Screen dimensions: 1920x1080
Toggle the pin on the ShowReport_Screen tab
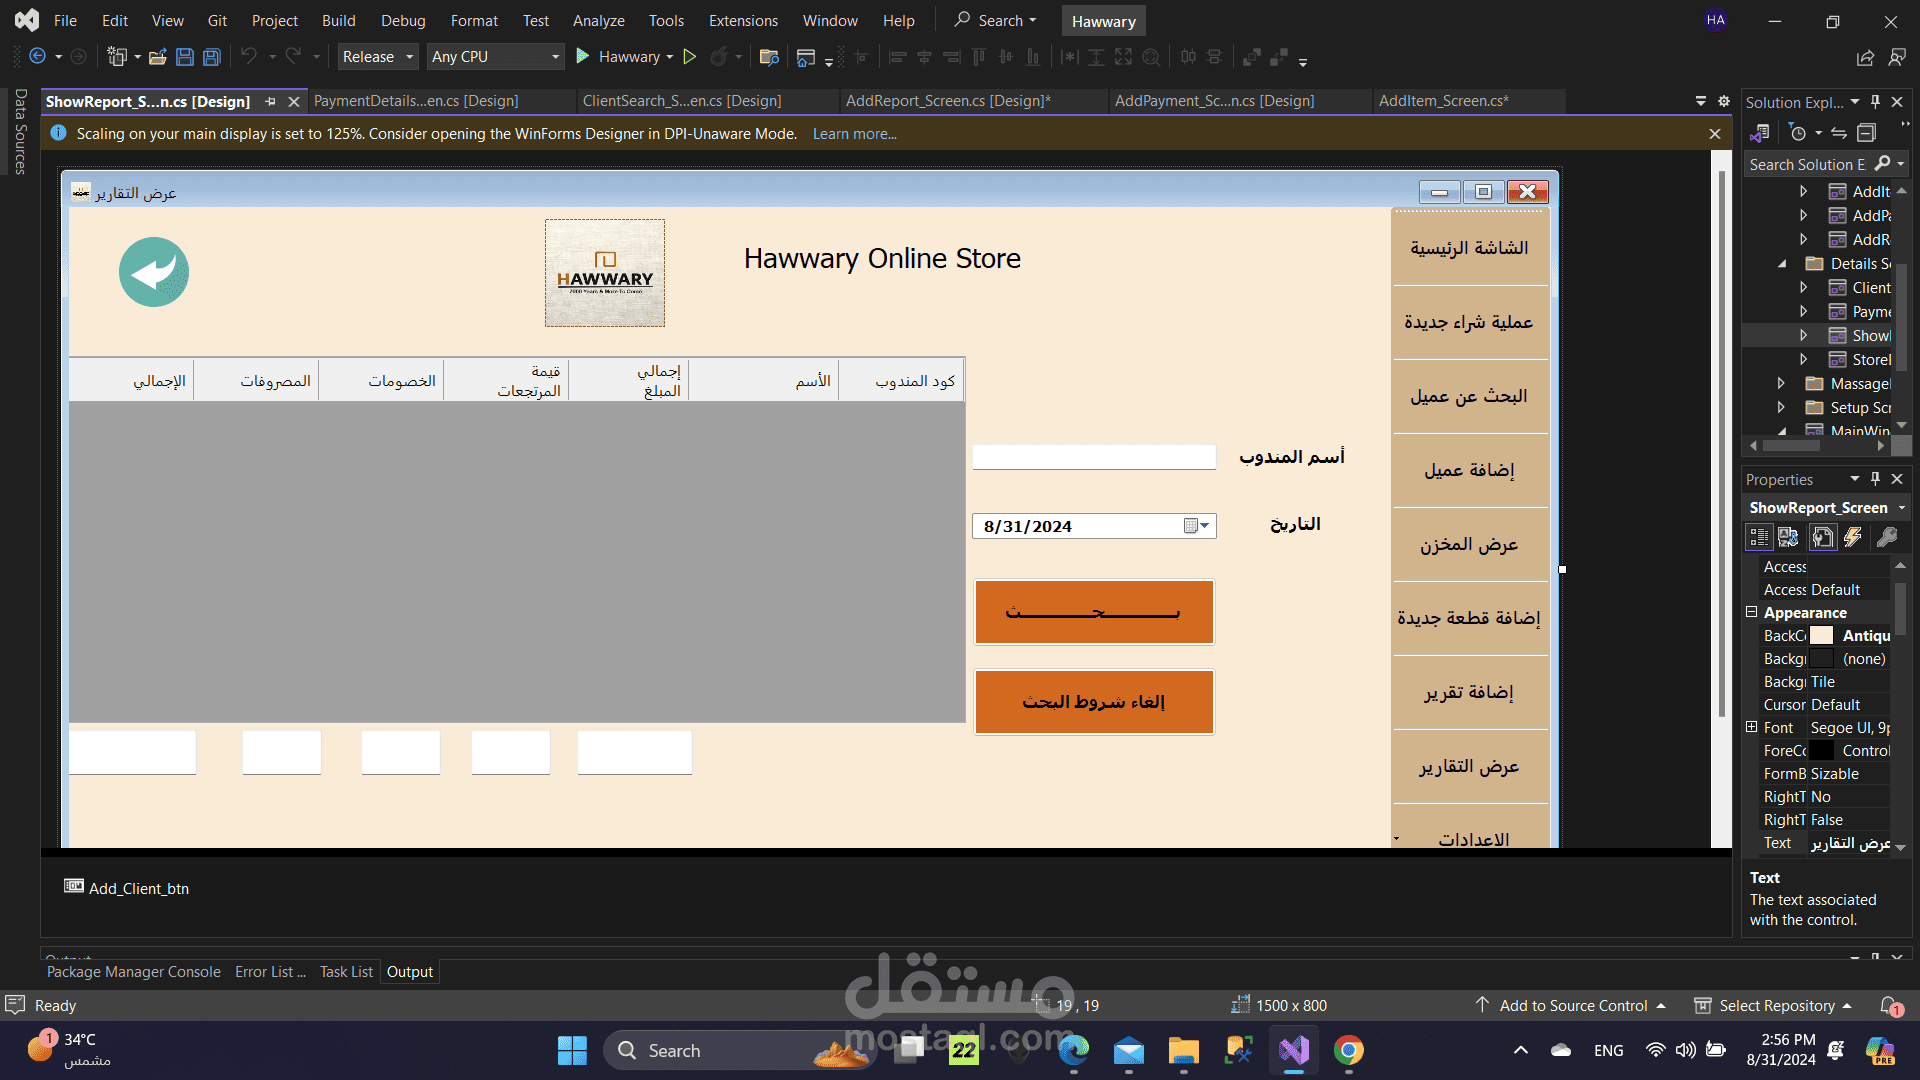[x=270, y=102]
